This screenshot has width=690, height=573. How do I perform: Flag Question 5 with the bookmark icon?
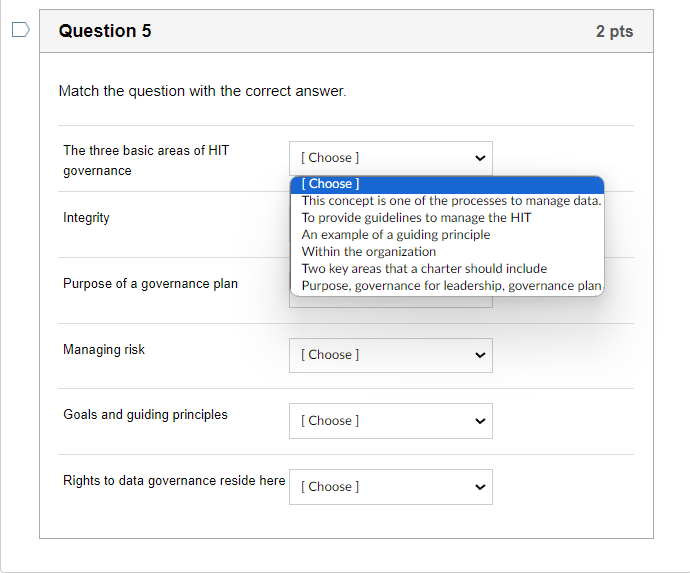click(x=20, y=31)
